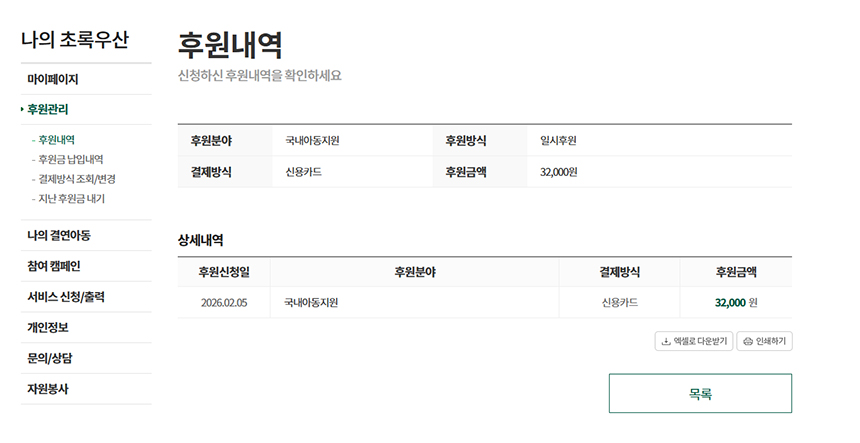The image size is (860, 443).
Task: Go to 개인정보 menu item
Action: point(48,327)
